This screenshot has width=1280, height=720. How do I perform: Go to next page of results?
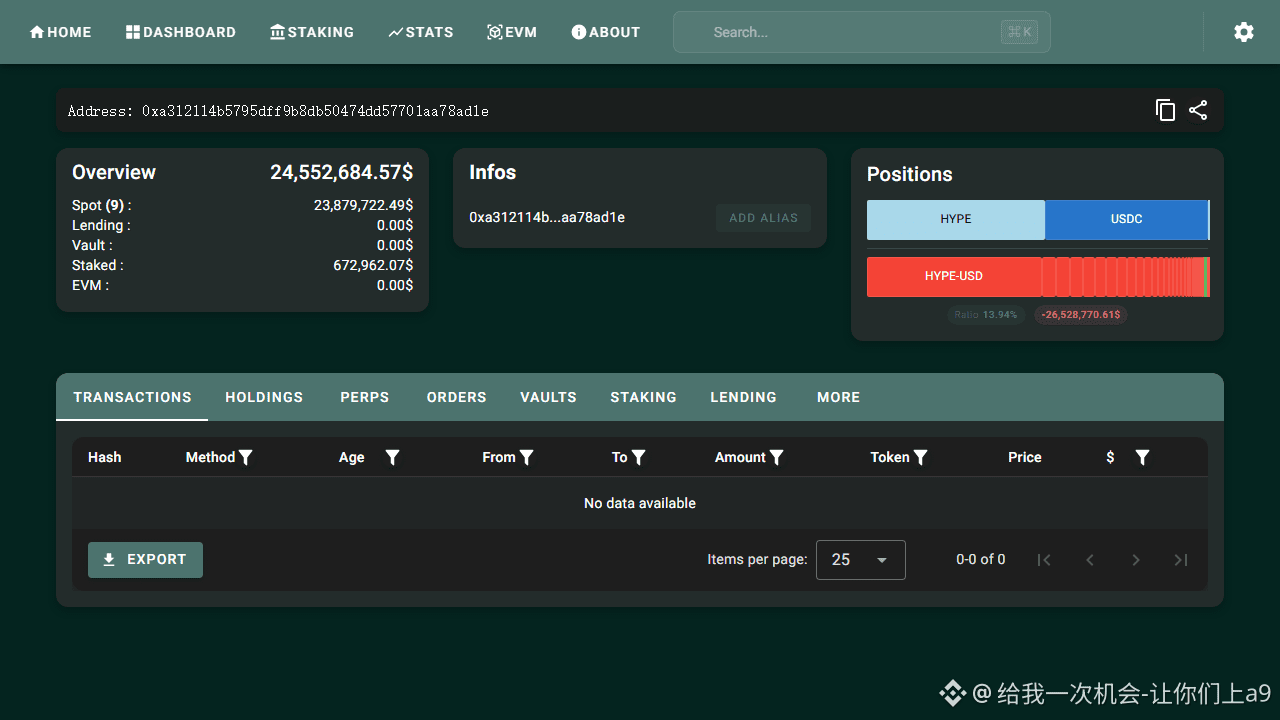[x=1136, y=560]
